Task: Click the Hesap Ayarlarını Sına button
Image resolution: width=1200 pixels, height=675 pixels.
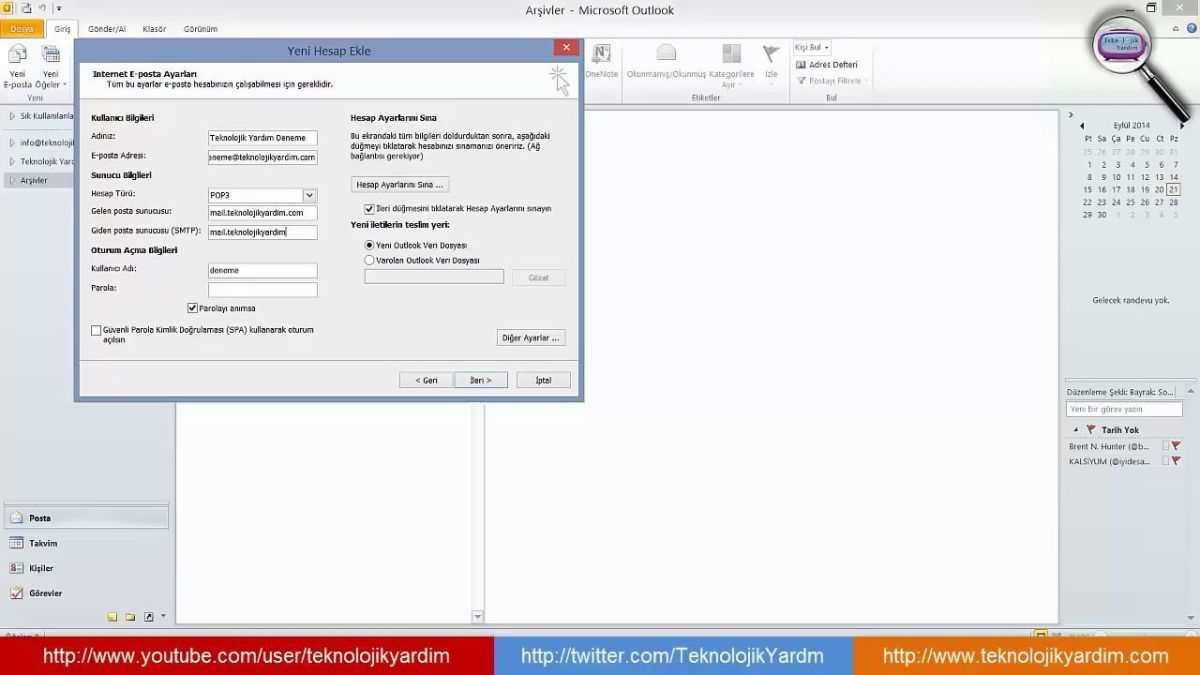Action: pos(401,185)
